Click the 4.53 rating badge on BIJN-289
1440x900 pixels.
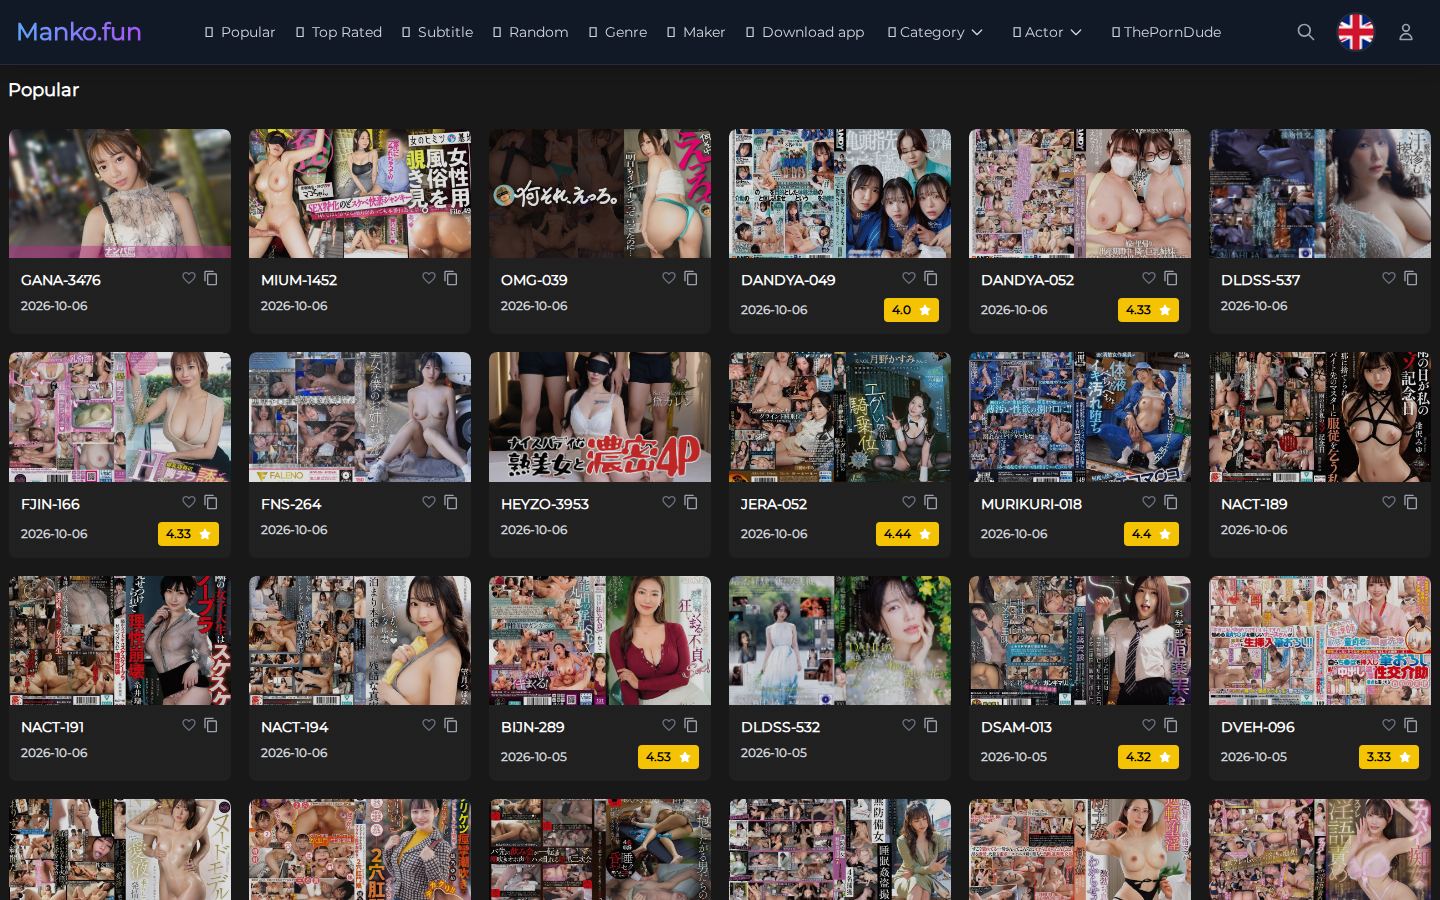click(x=668, y=757)
